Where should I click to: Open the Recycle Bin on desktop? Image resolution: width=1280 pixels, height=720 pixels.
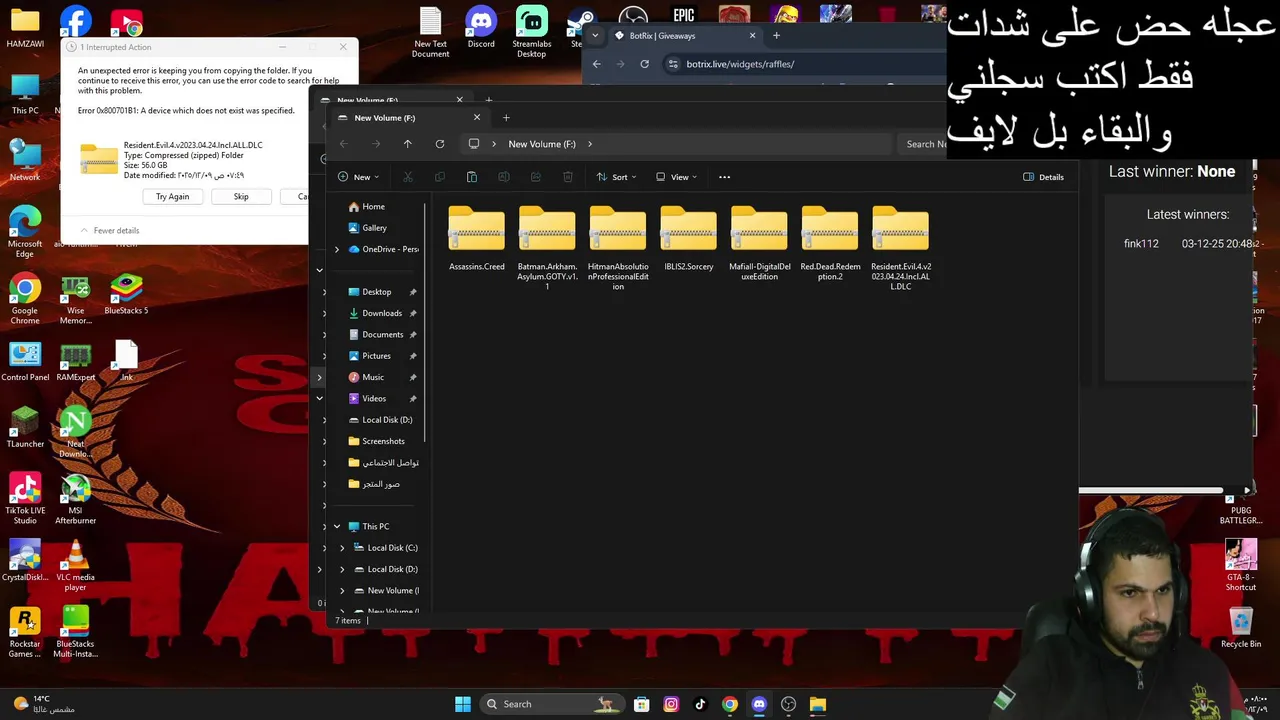tap(1241, 629)
